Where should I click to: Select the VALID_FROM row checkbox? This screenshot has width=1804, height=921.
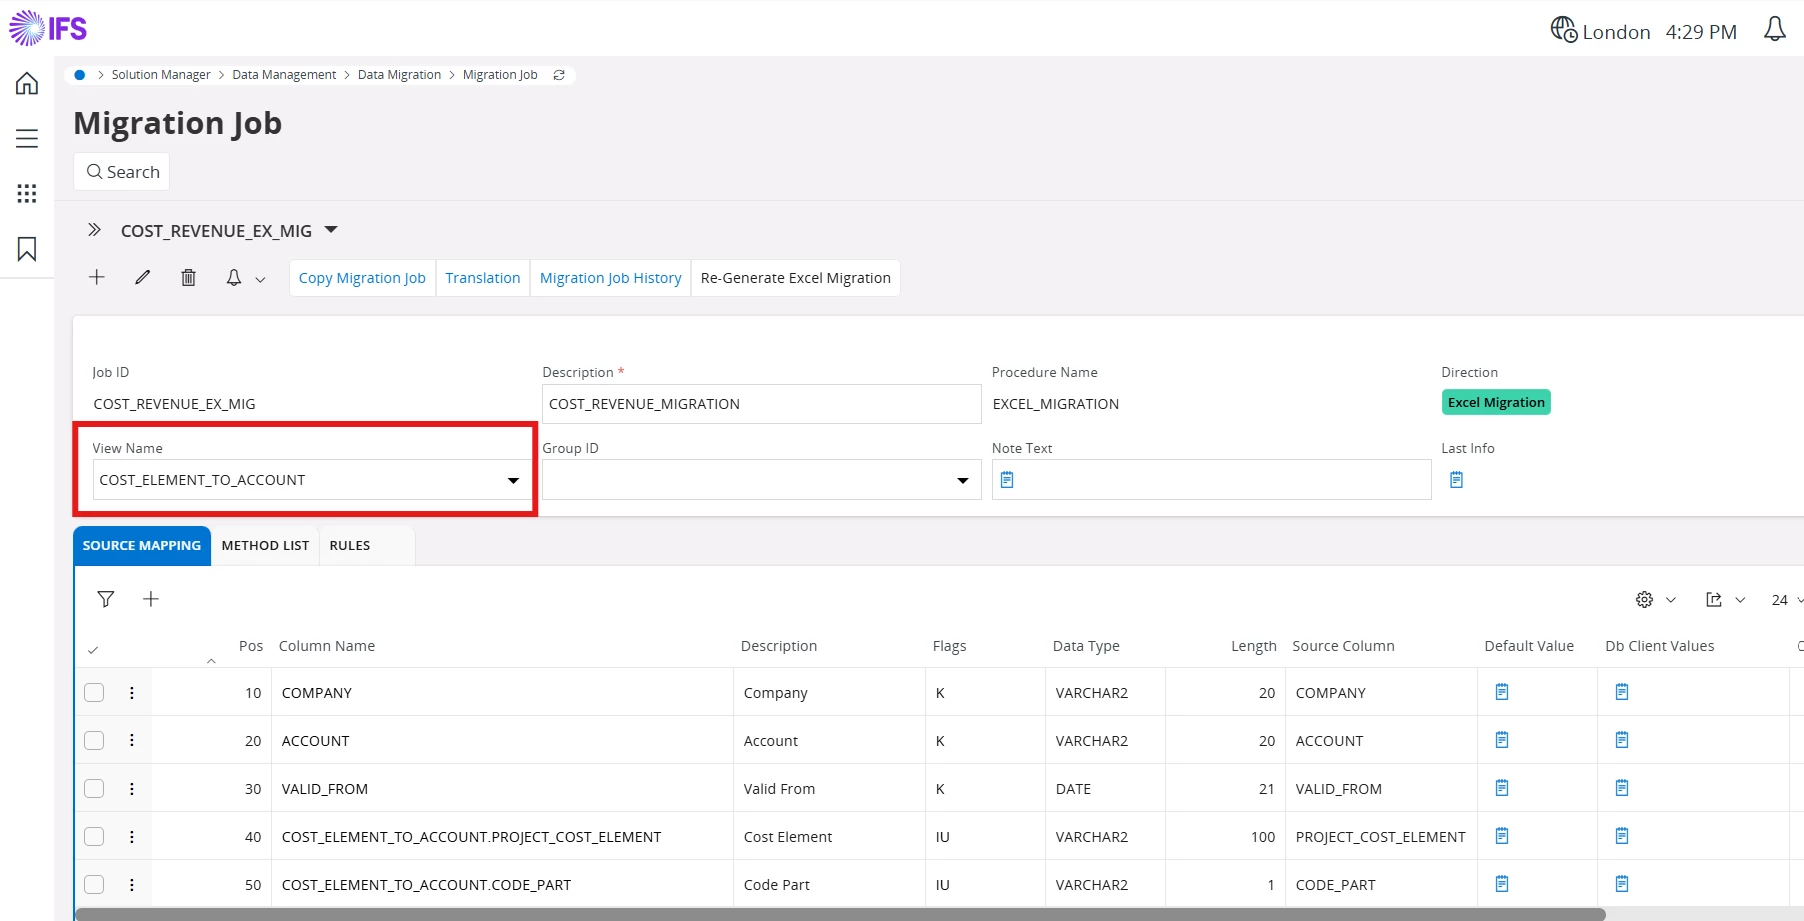click(94, 789)
